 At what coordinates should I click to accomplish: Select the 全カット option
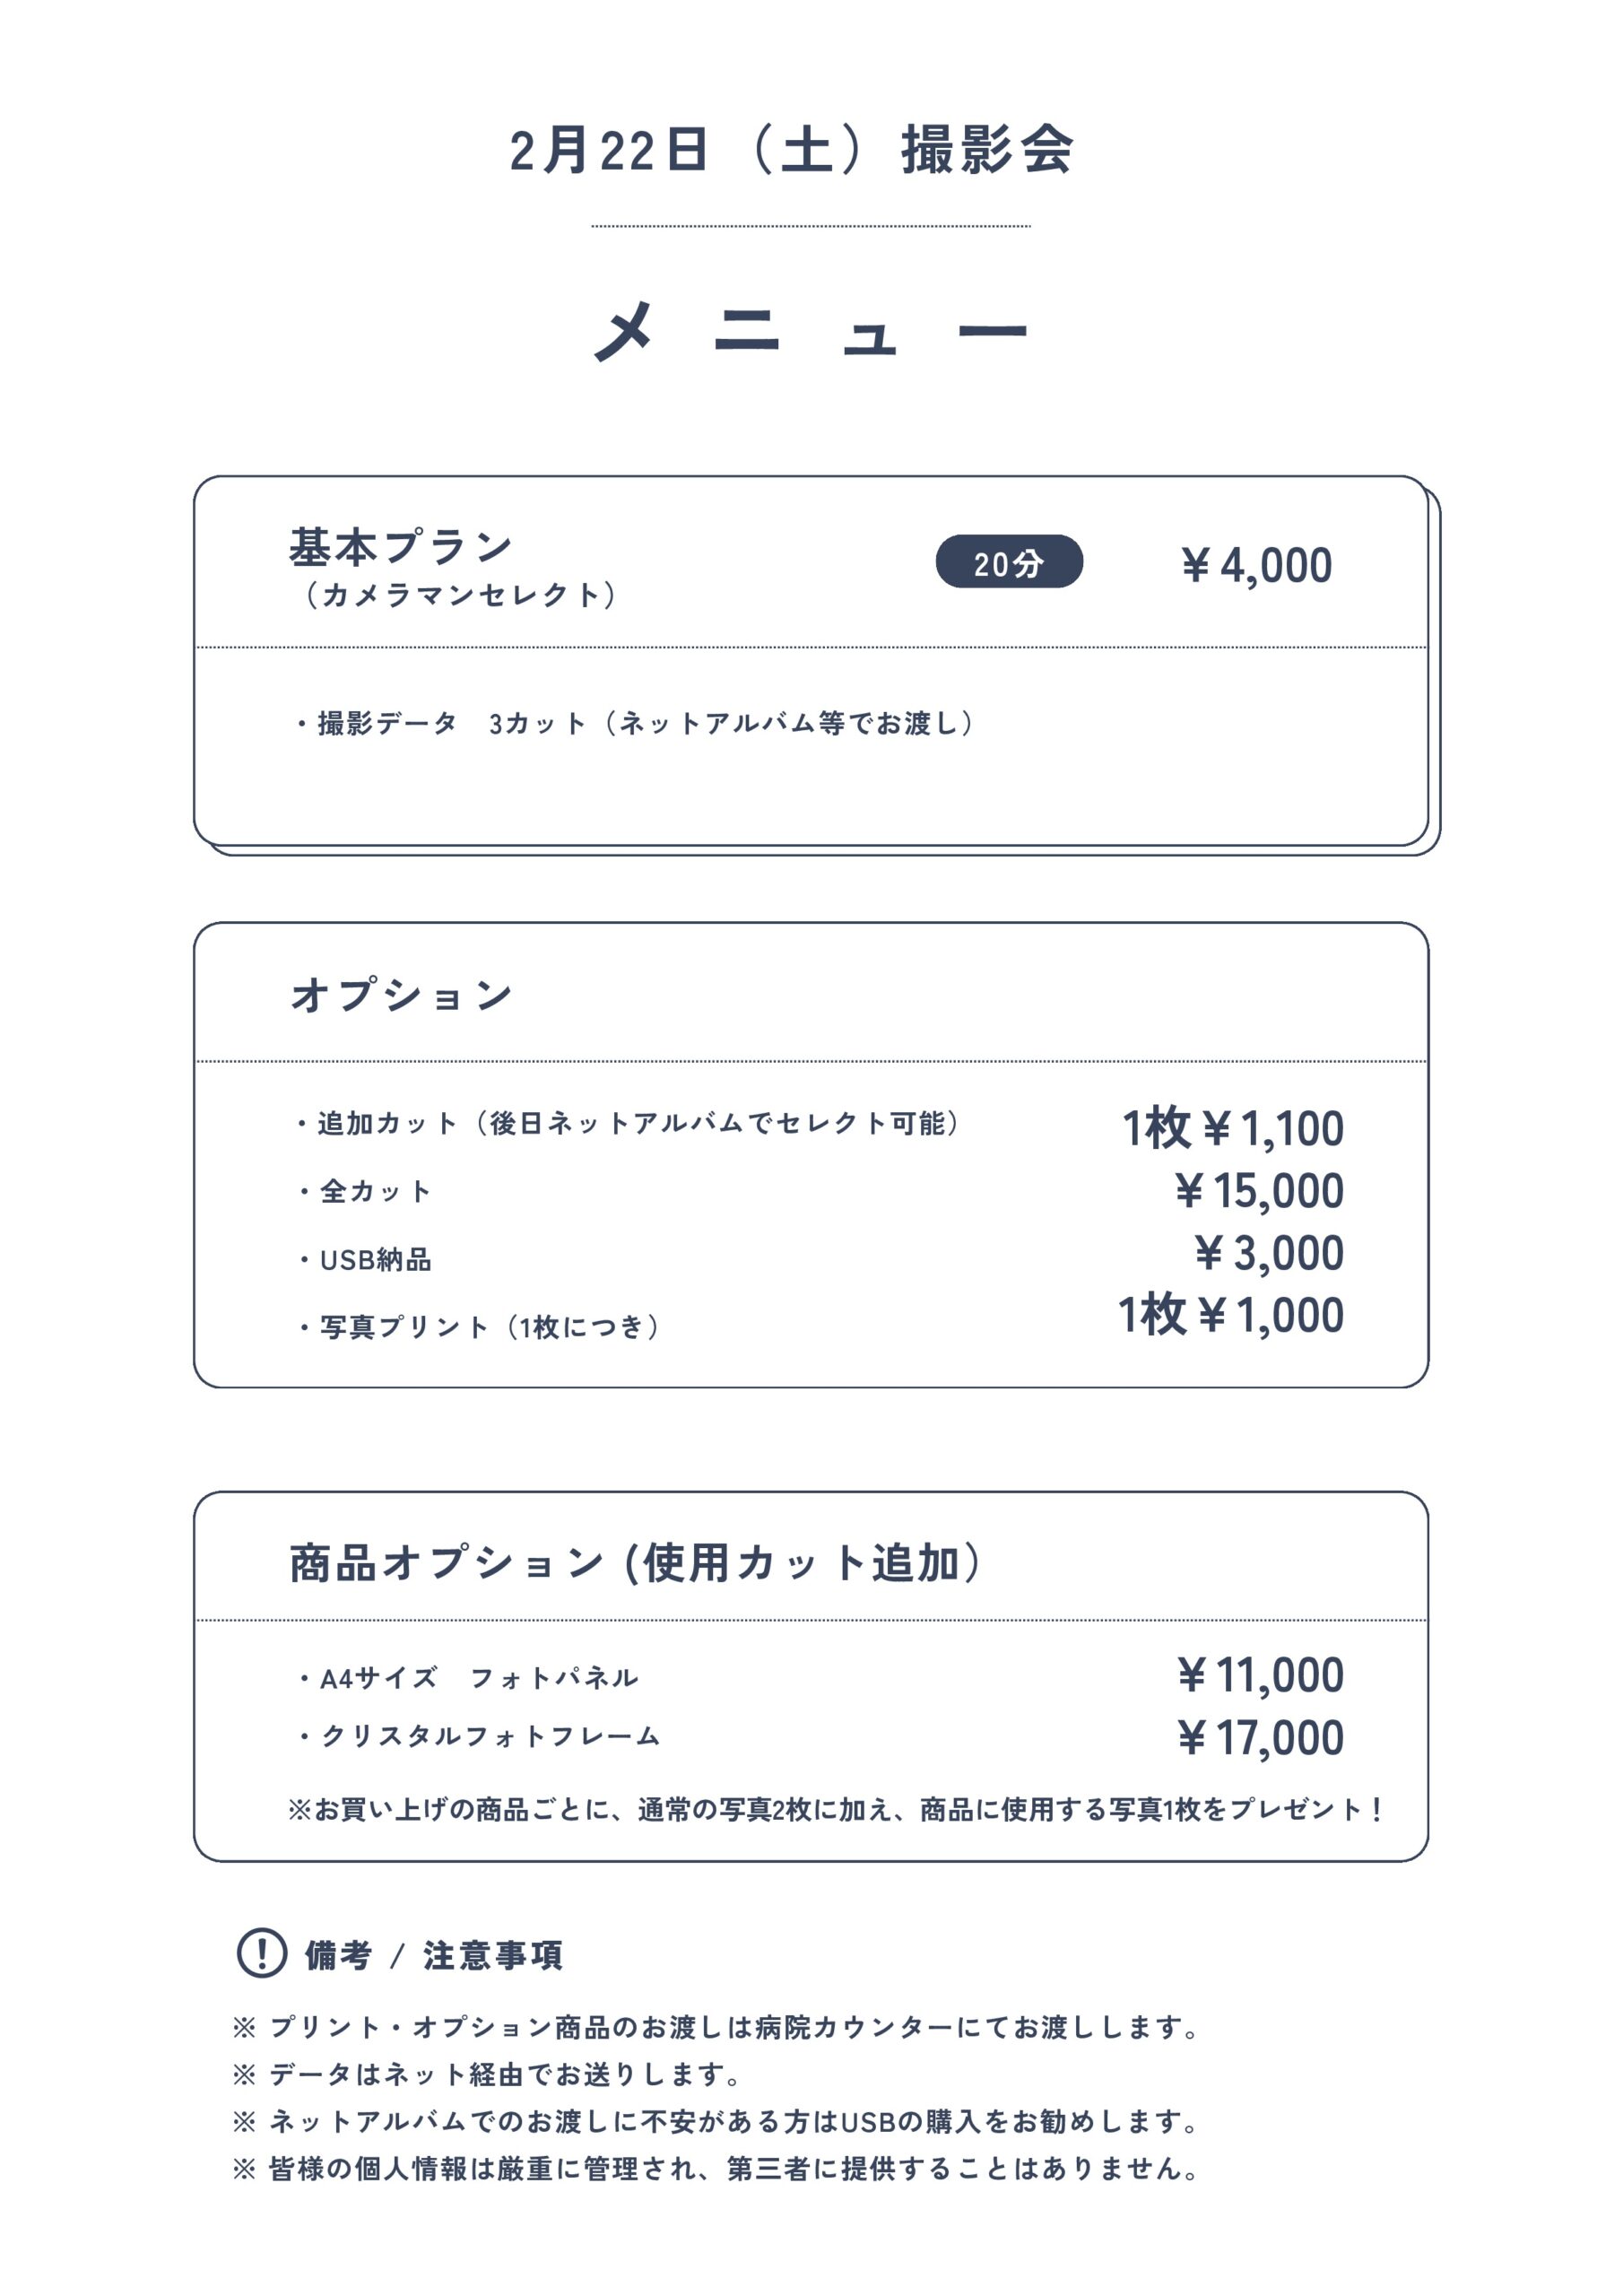[x=366, y=1191]
